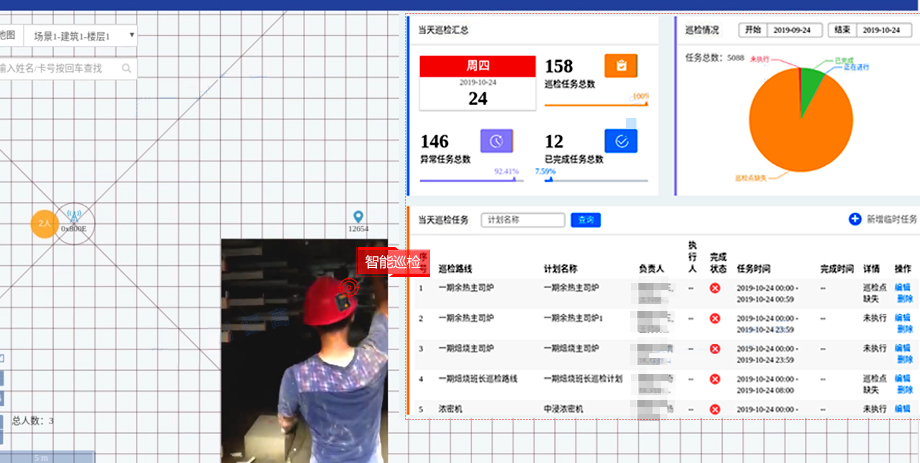Click the orange 2人 people cluster marker
The width and height of the screenshot is (920, 463).
tap(44, 225)
